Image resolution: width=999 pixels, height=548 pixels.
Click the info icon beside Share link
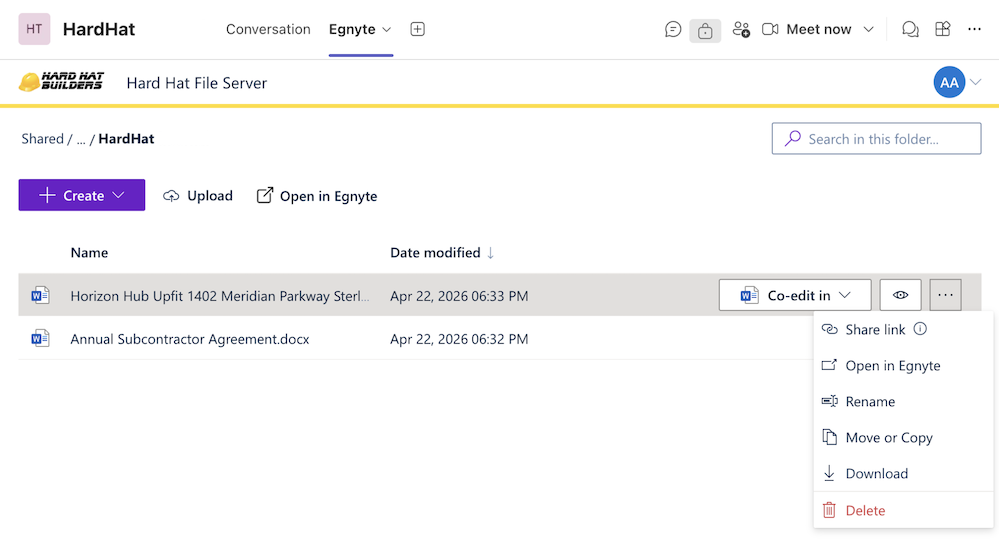coord(920,329)
